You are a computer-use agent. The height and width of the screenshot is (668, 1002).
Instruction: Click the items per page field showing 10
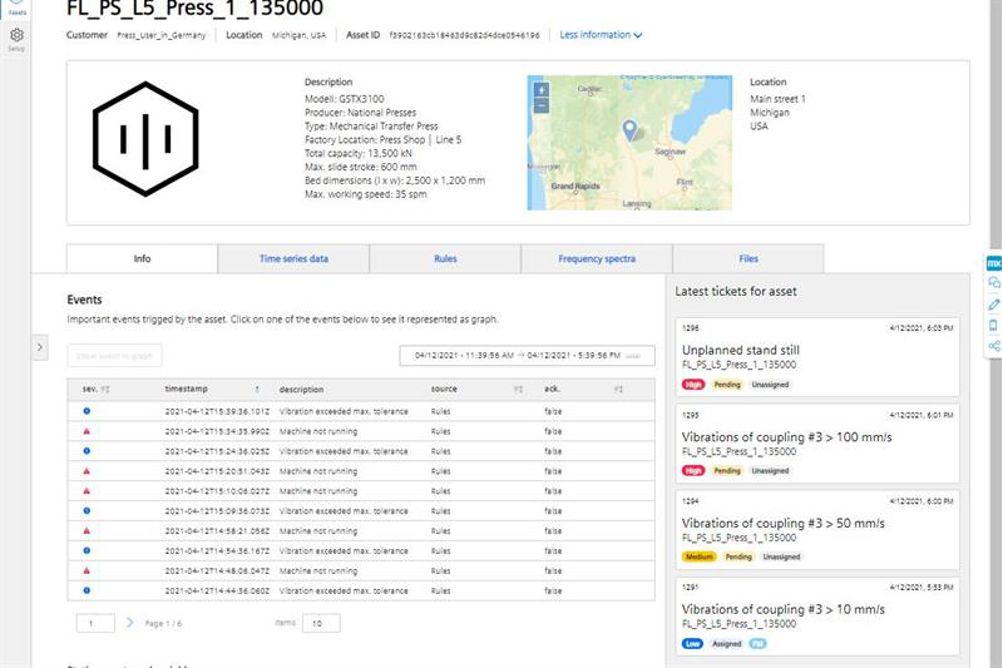pyautogui.click(x=321, y=623)
